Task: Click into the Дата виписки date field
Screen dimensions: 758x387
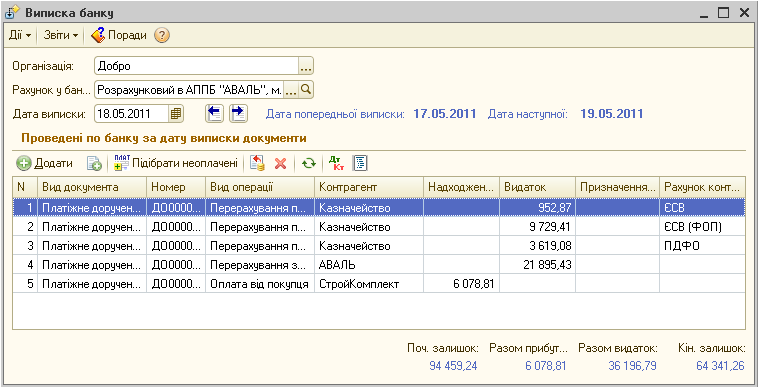Action: [x=131, y=114]
